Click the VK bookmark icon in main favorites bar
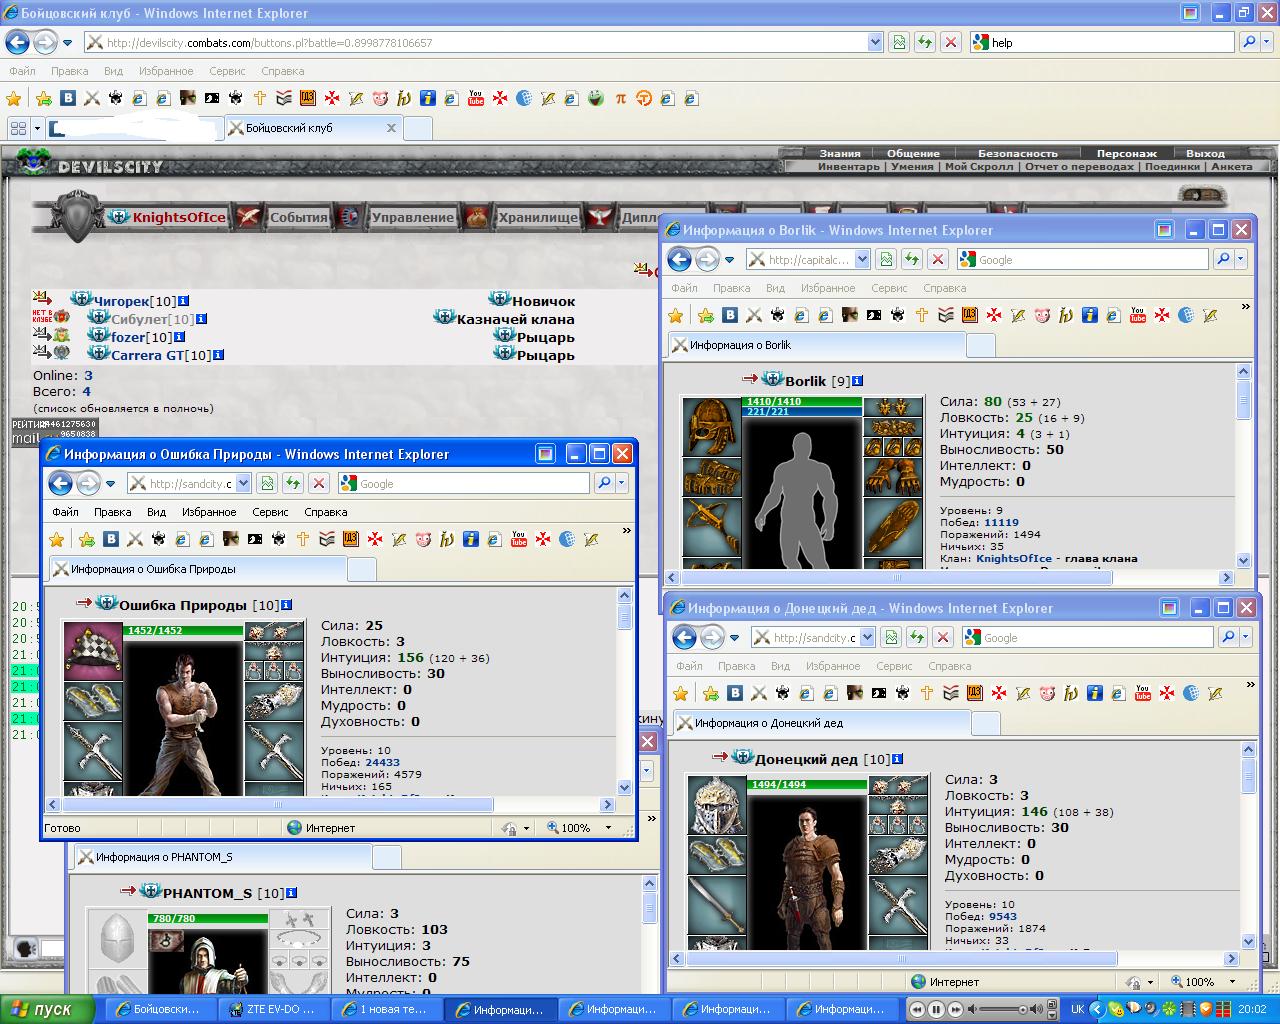1280x1024 pixels. pyautogui.click(x=68, y=98)
